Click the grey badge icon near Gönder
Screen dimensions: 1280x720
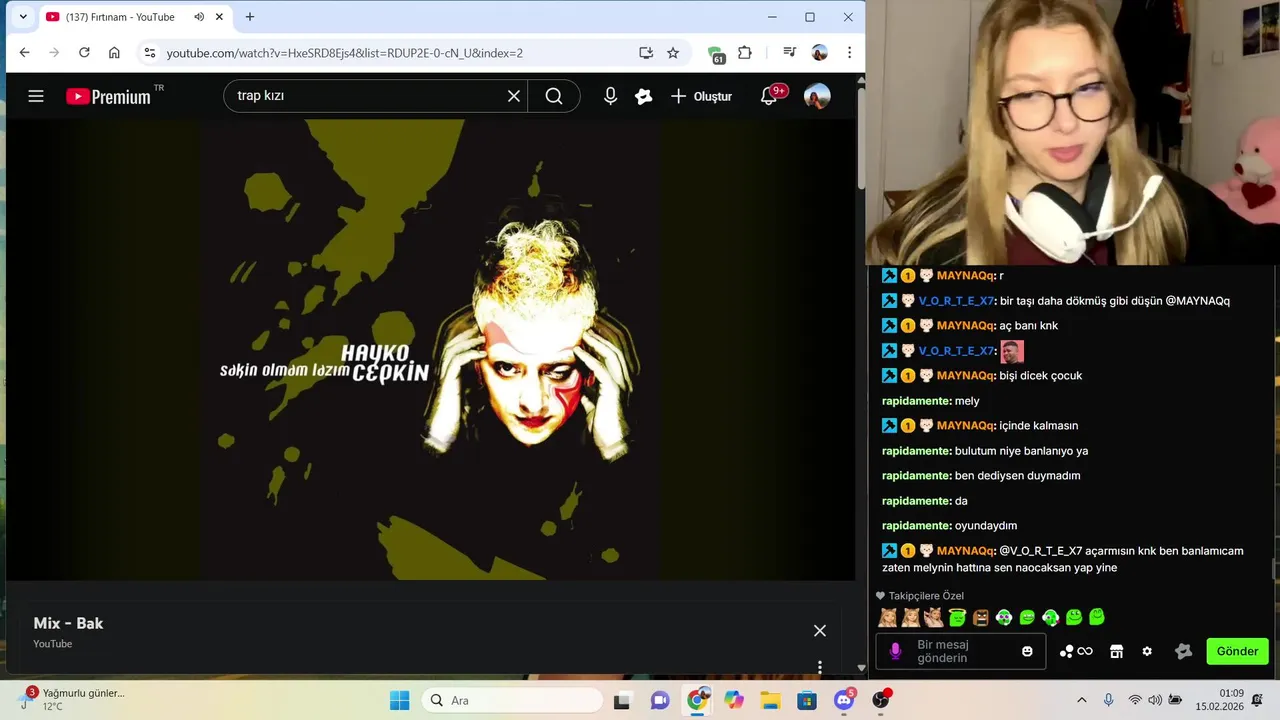1184,651
